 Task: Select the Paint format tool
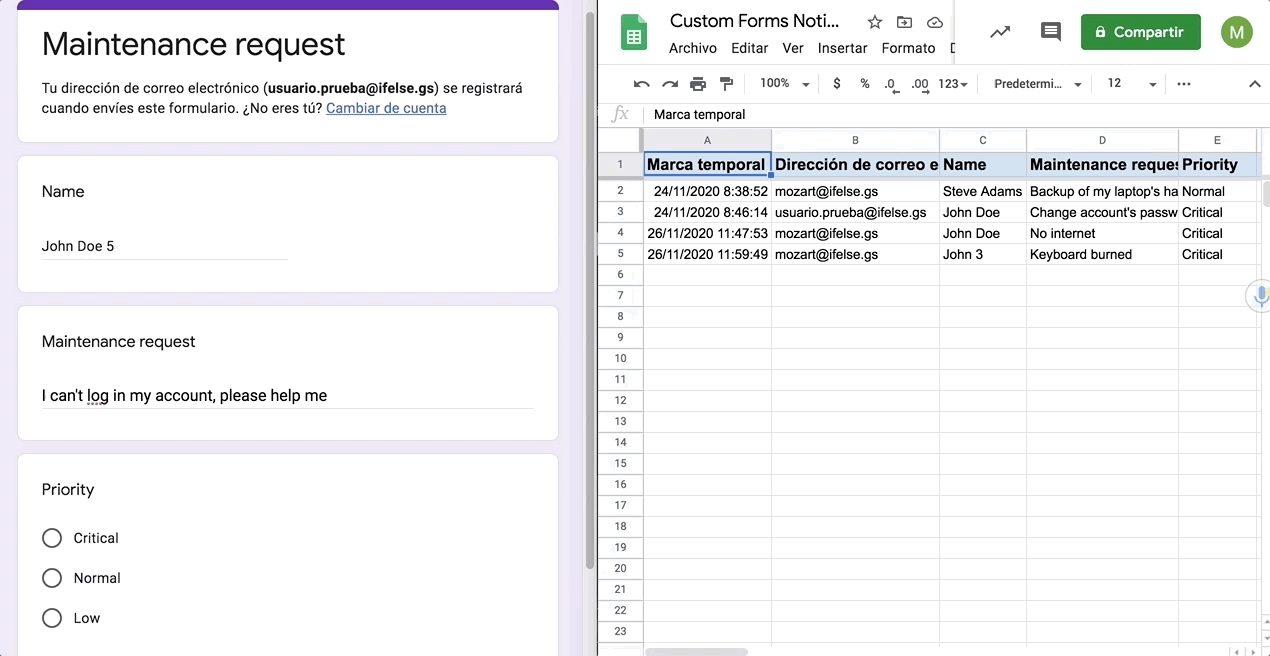(x=726, y=84)
